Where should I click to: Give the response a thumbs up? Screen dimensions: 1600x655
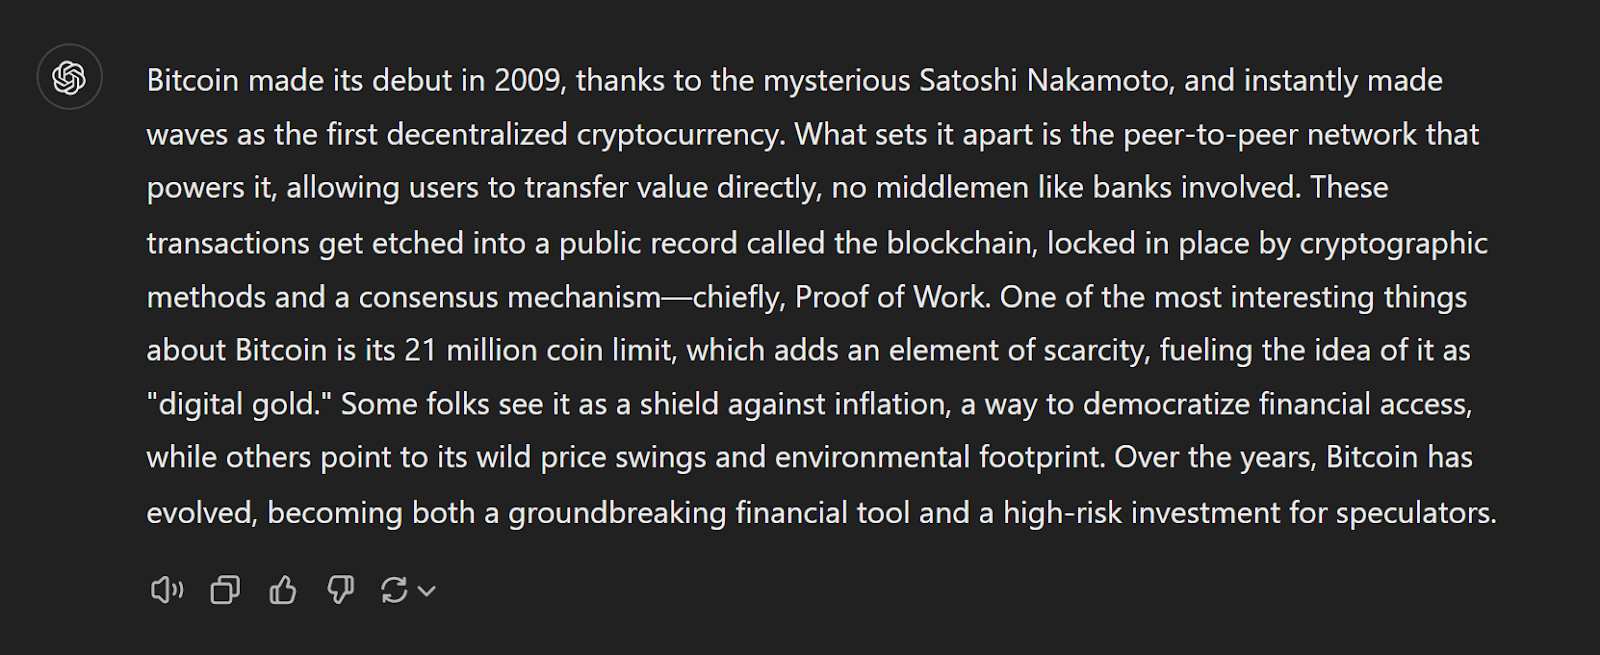(283, 591)
